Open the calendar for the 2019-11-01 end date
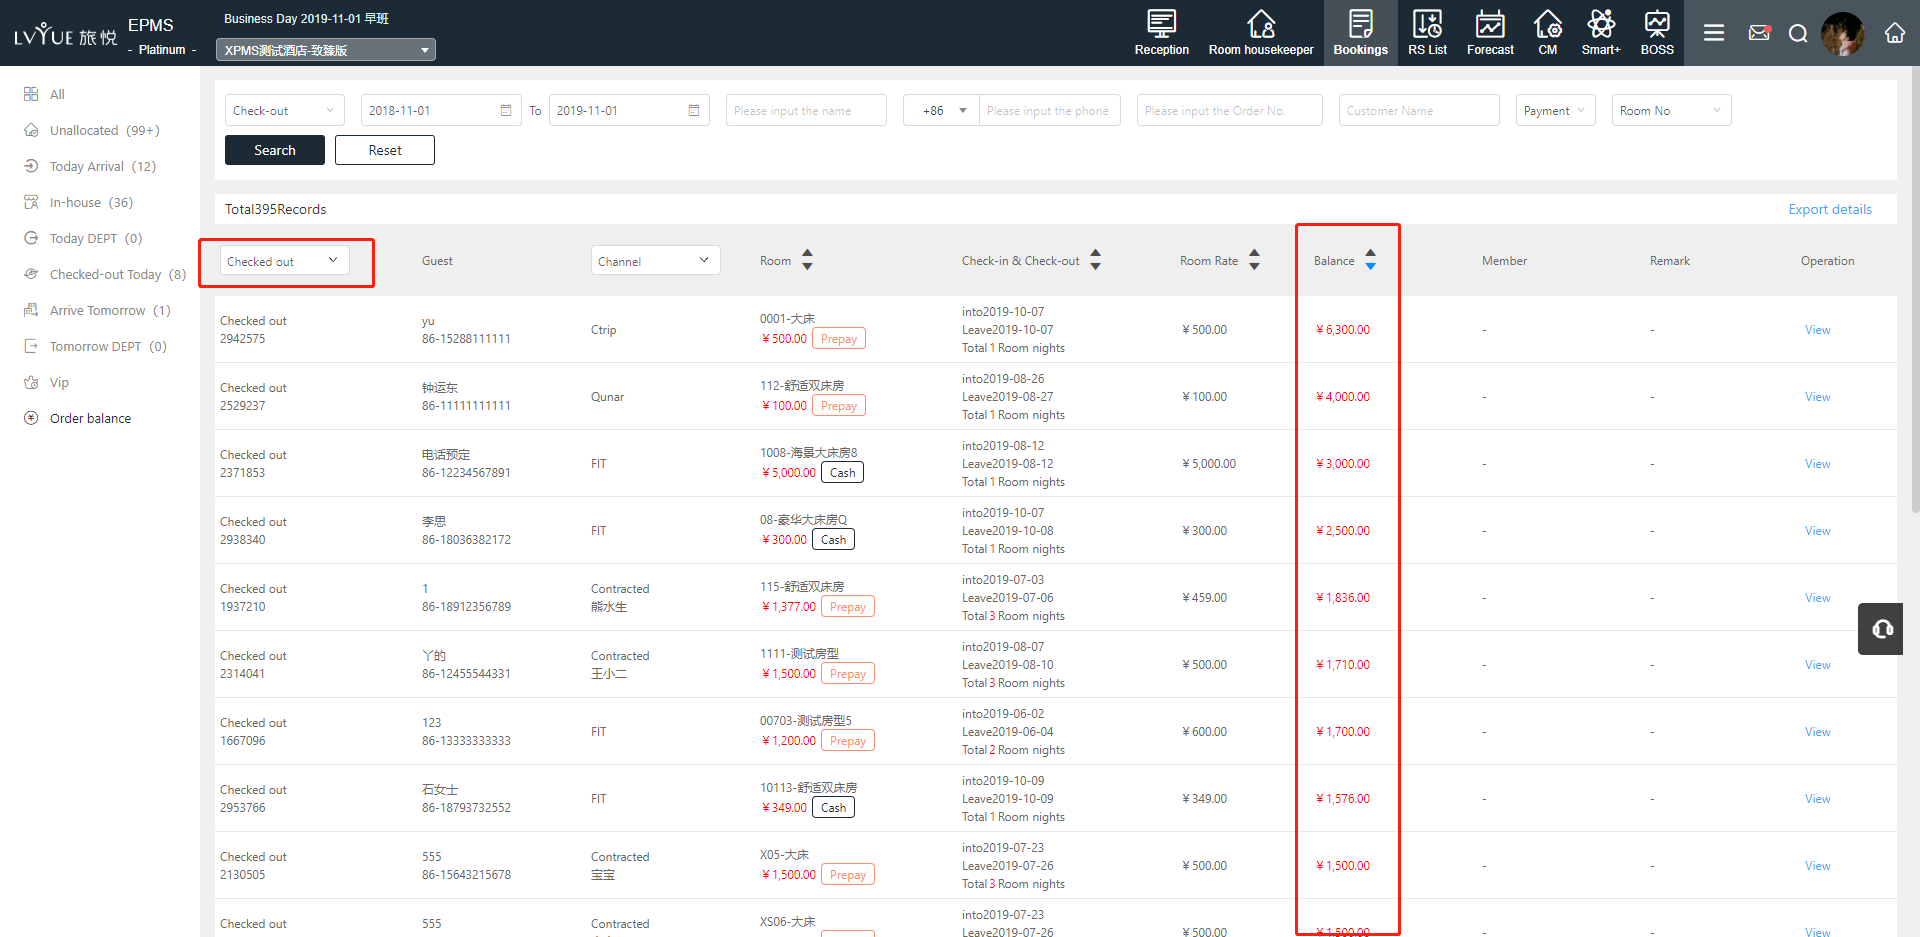The width and height of the screenshot is (1920, 937). coord(694,110)
